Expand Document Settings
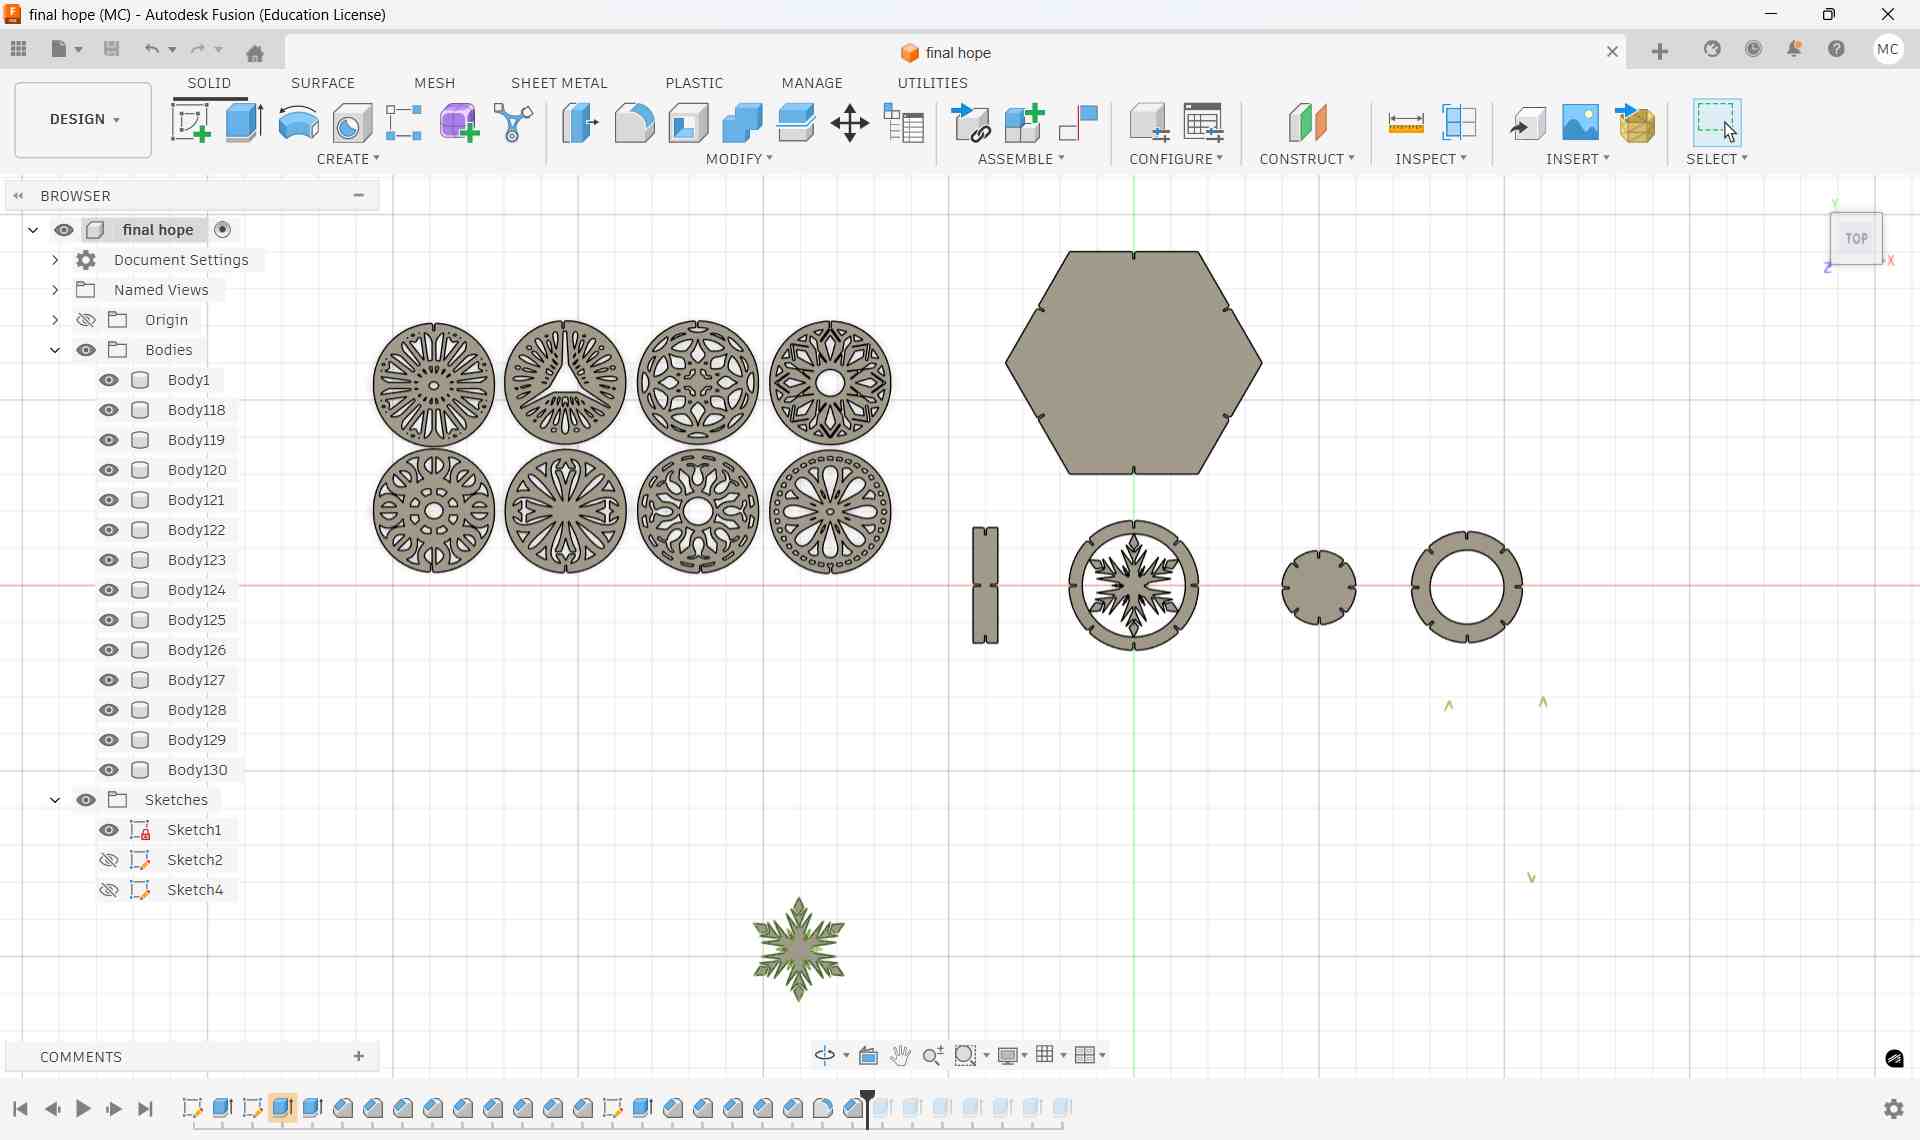The image size is (1920, 1140). tap(55, 260)
